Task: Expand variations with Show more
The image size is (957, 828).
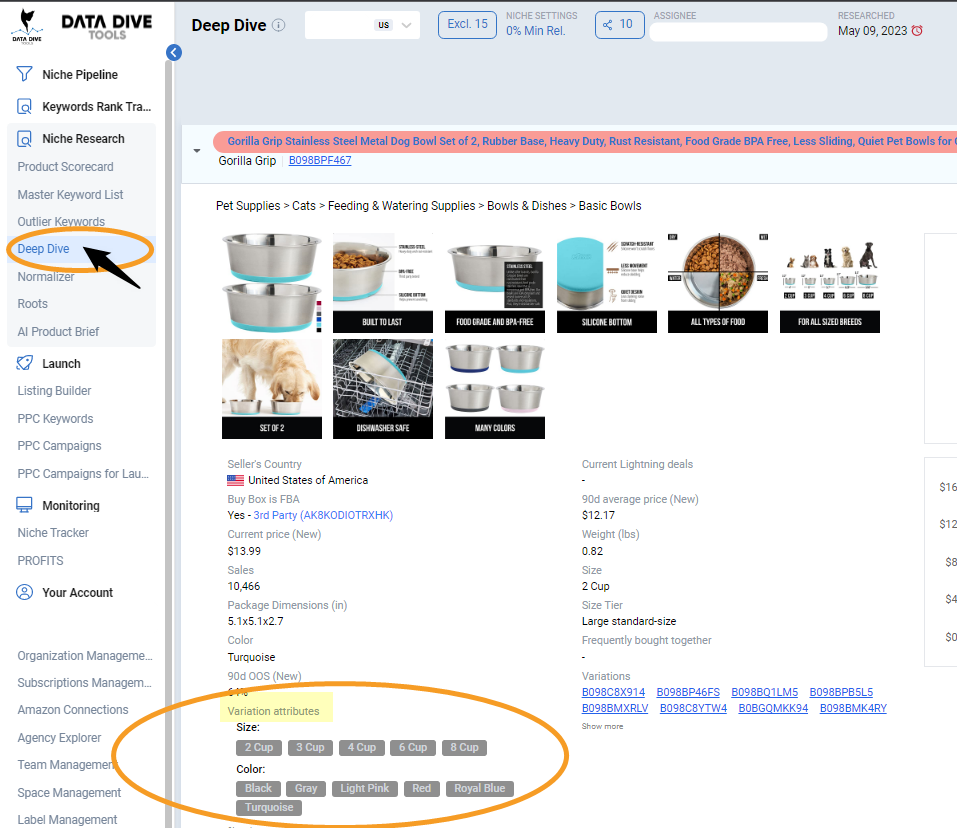Action: [602, 726]
